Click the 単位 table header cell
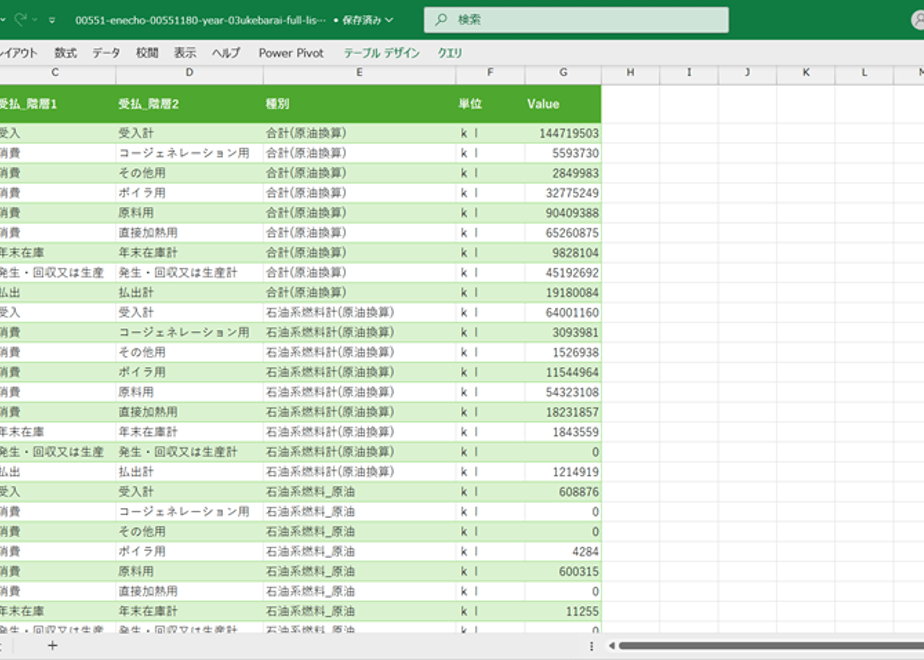The width and height of the screenshot is (924, 660). [x=490, y=104]
